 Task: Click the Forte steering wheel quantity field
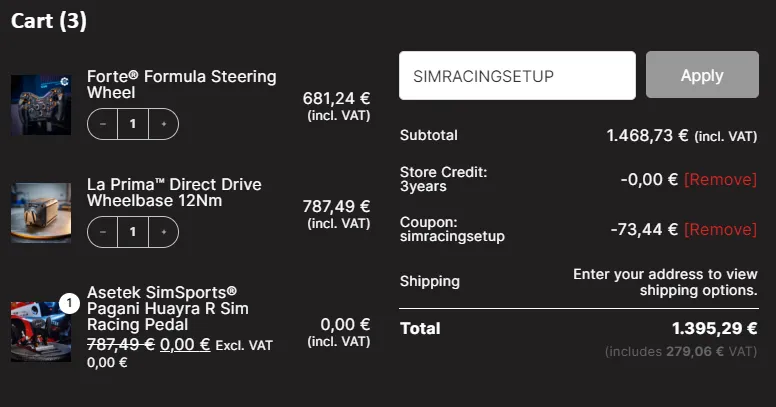pyautogui.click(x=133, y=124)
